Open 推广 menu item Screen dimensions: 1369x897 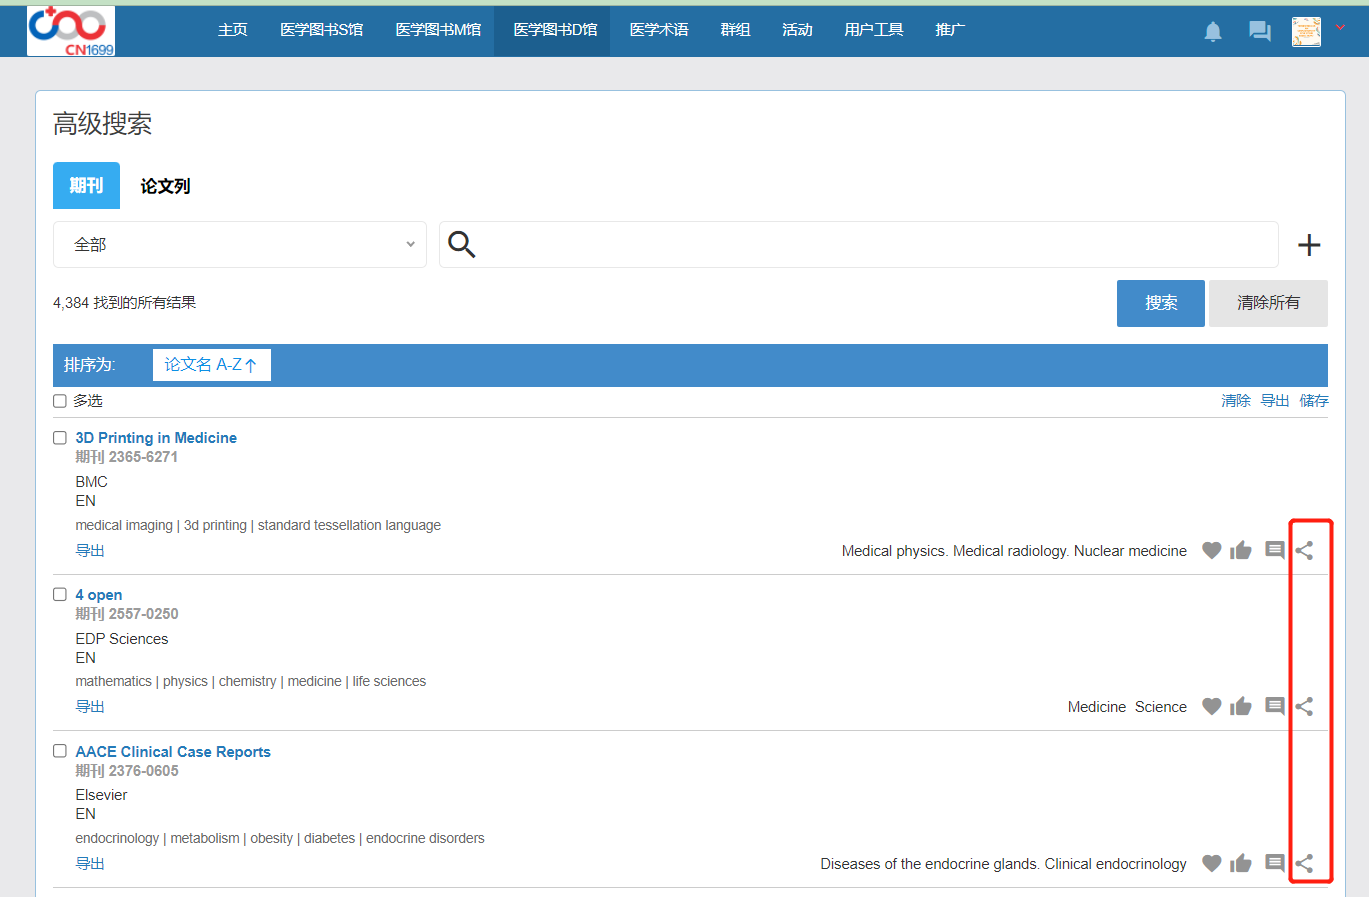coord(950,30)
